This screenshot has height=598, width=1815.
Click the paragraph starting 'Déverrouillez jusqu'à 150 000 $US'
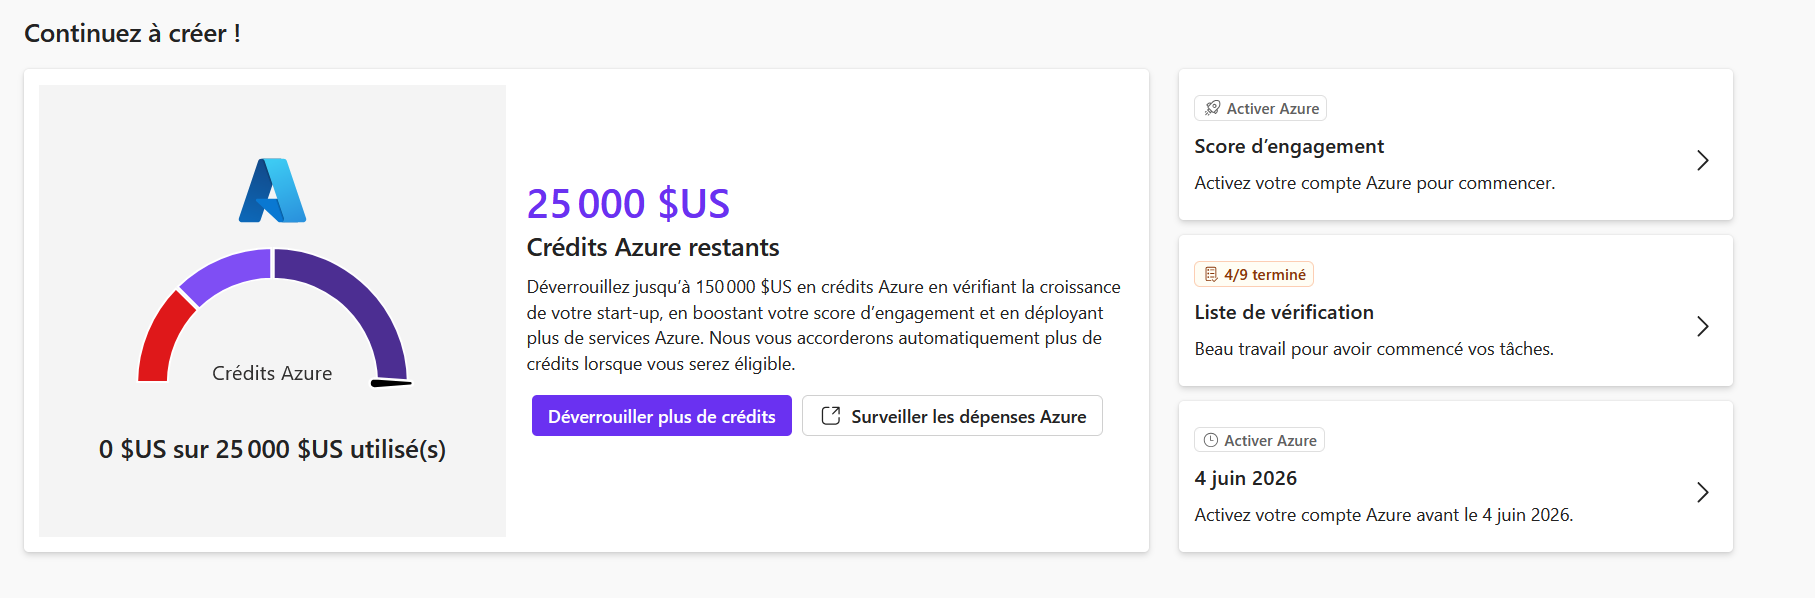(823, 325)
